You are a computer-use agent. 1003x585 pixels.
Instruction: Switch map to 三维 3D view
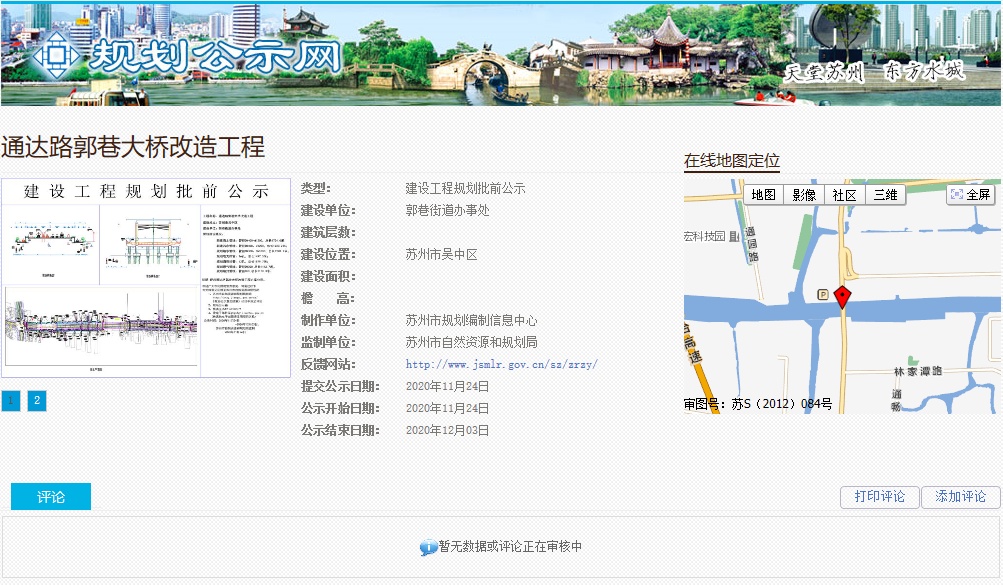click(x=885, y=195)
